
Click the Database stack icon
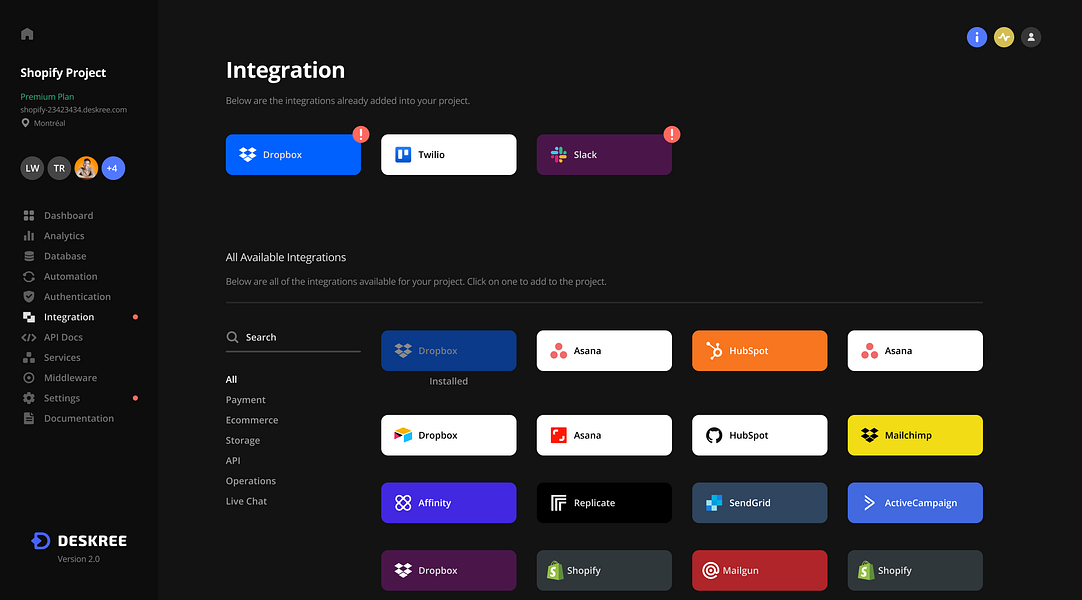[28, 256]
